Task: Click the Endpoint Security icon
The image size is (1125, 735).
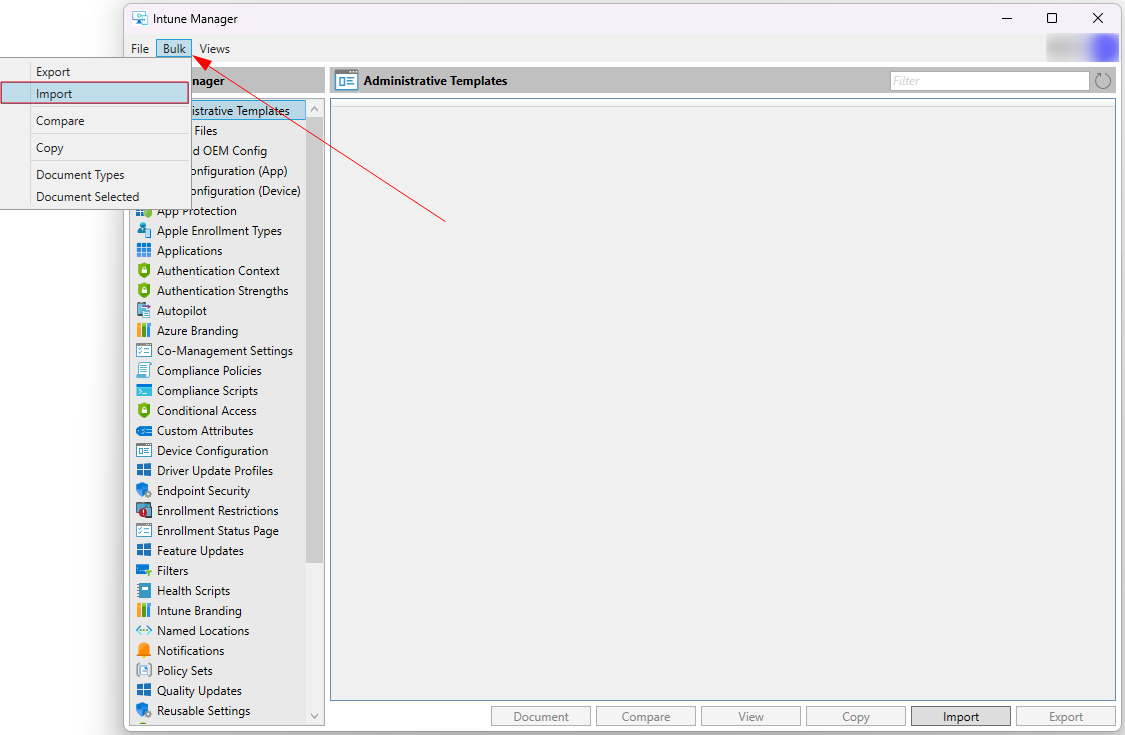Action: pos(143,490)
